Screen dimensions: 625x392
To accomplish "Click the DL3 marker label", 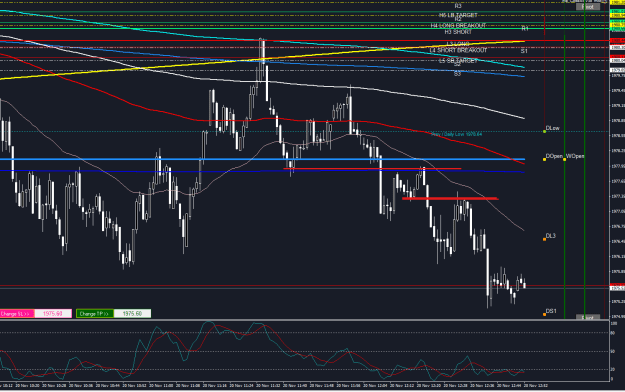I will (x=550, y=236).
